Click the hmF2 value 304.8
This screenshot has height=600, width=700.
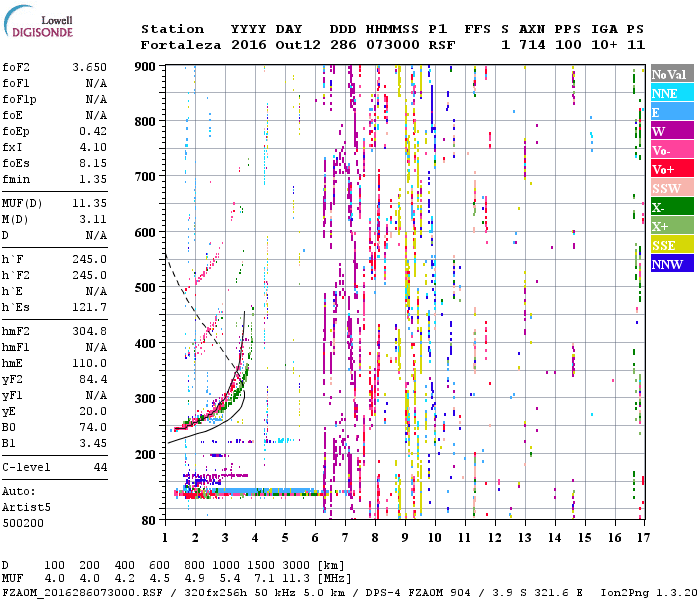[89, 331]
